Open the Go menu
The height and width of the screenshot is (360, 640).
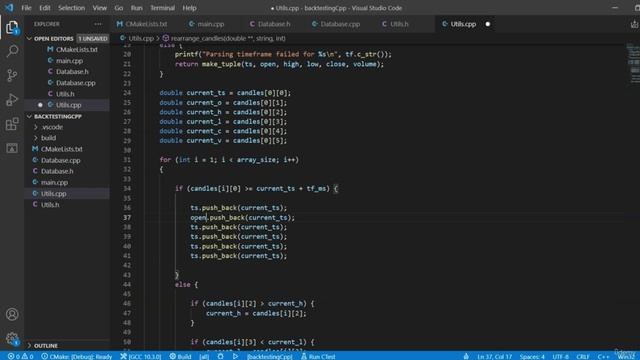(119, 8)
